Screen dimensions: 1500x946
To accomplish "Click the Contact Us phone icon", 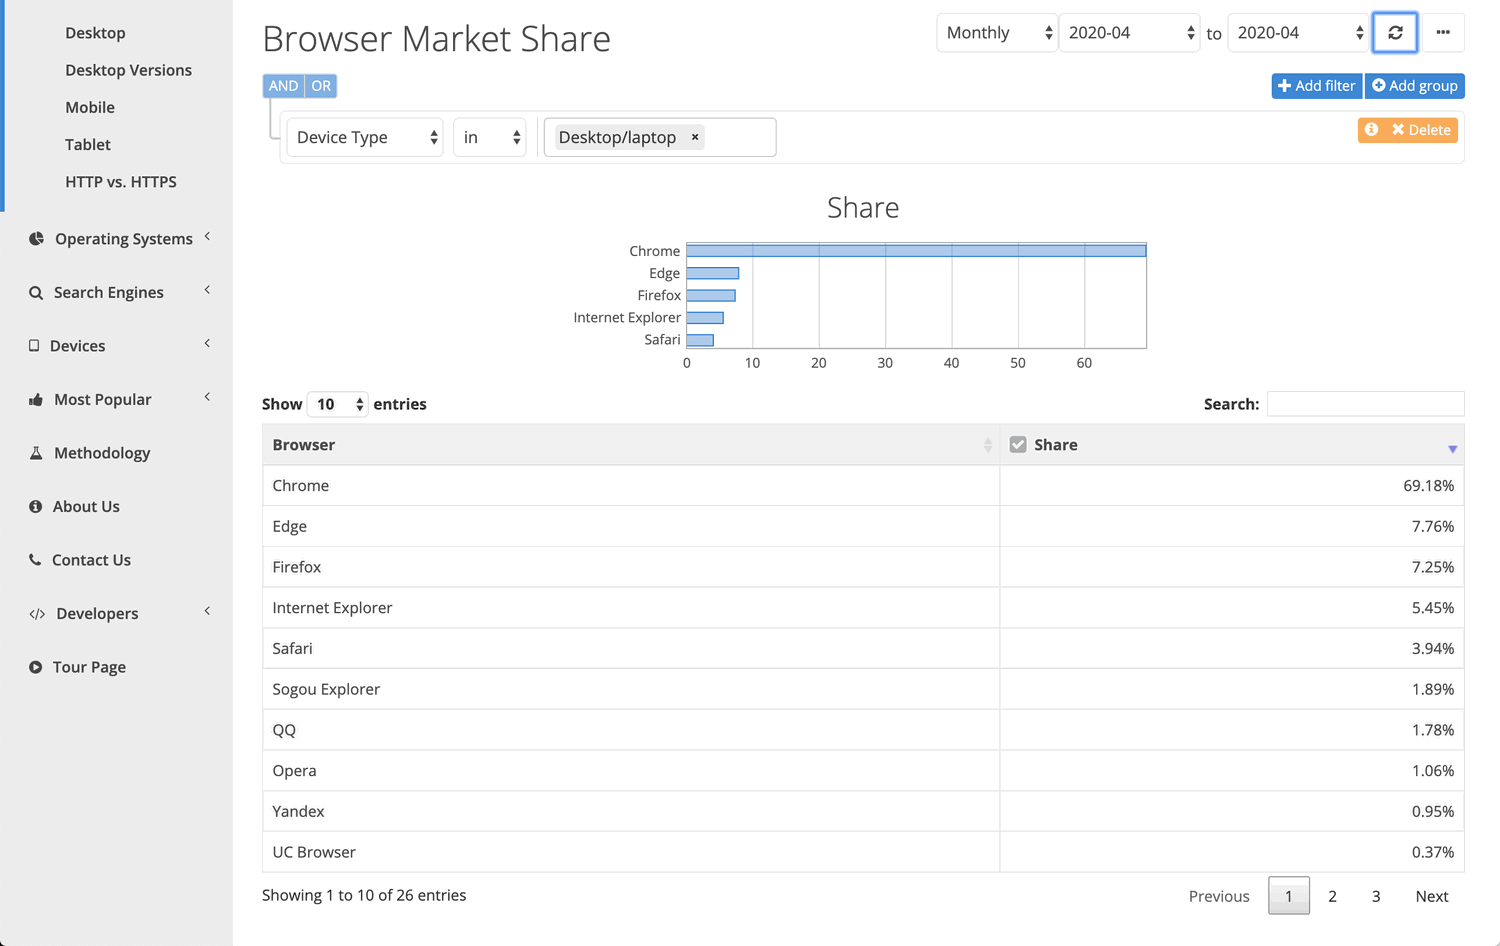I will (x=35, y=559).
